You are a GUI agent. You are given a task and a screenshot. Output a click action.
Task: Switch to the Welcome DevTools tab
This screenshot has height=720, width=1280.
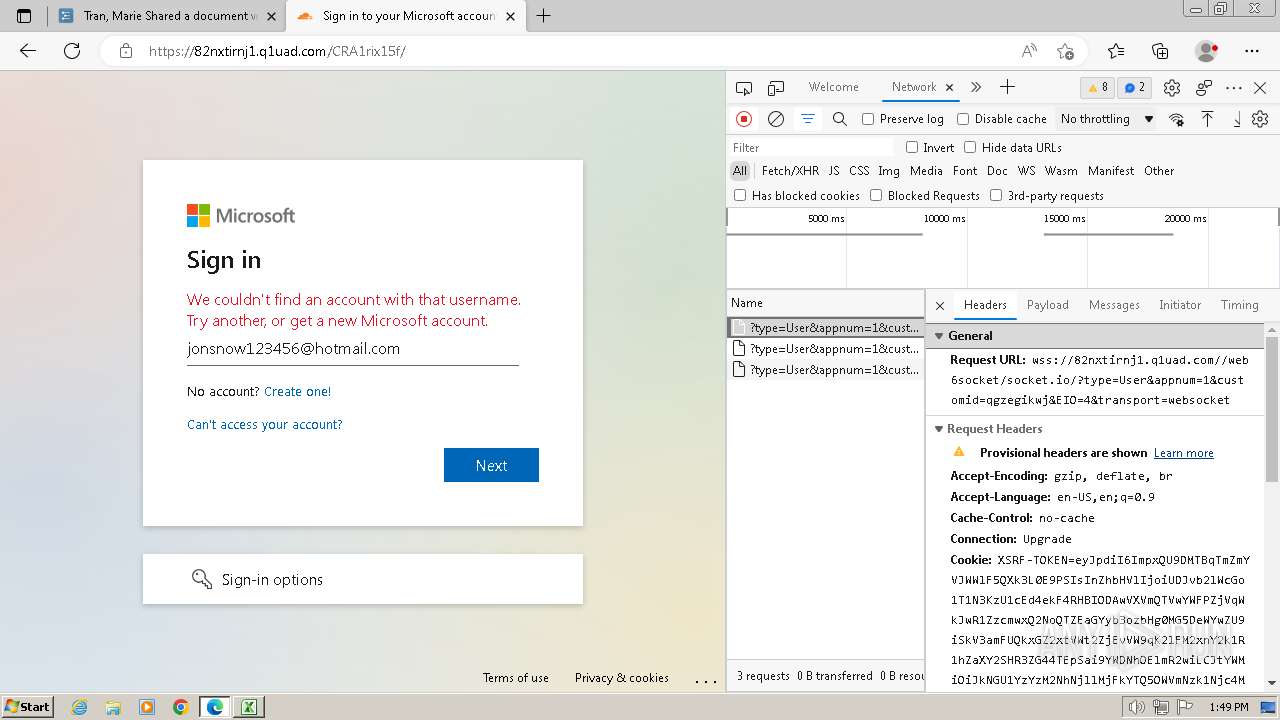point(834,87)
